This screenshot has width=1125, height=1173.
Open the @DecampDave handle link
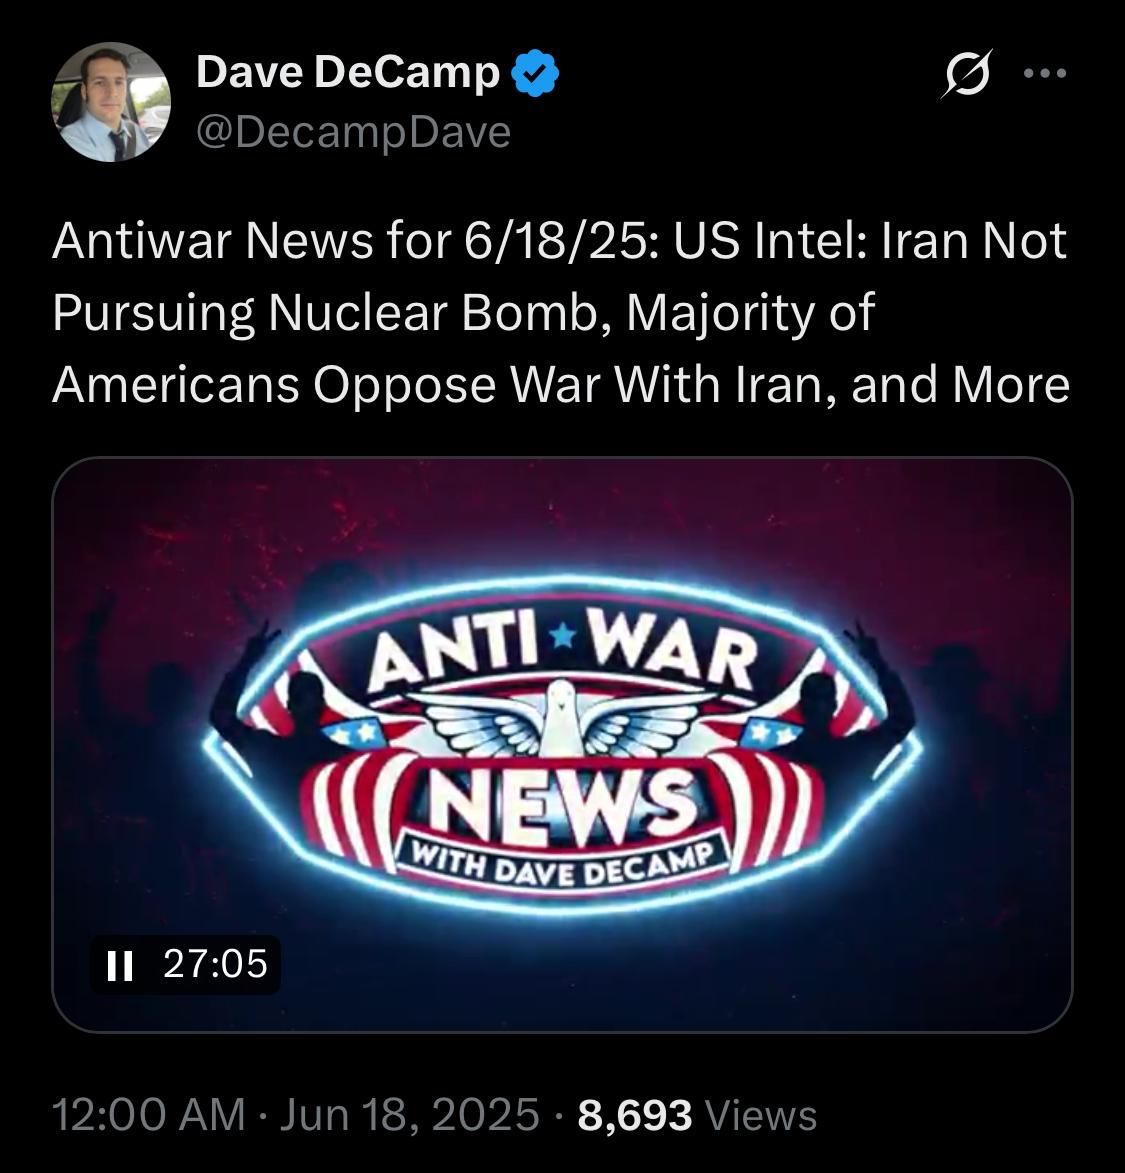click(353, 132)
